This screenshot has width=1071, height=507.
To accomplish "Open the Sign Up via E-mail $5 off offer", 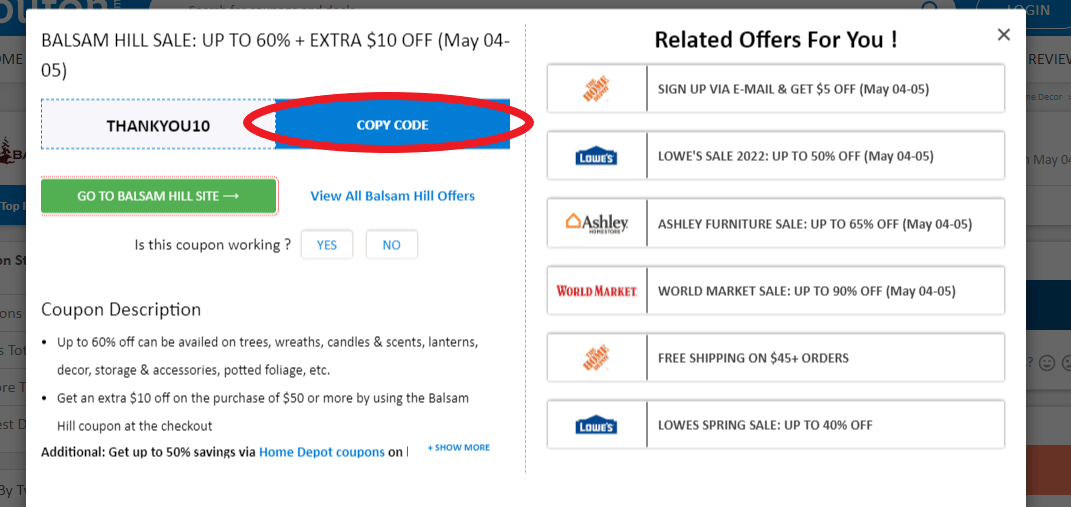I will [793, 89].
